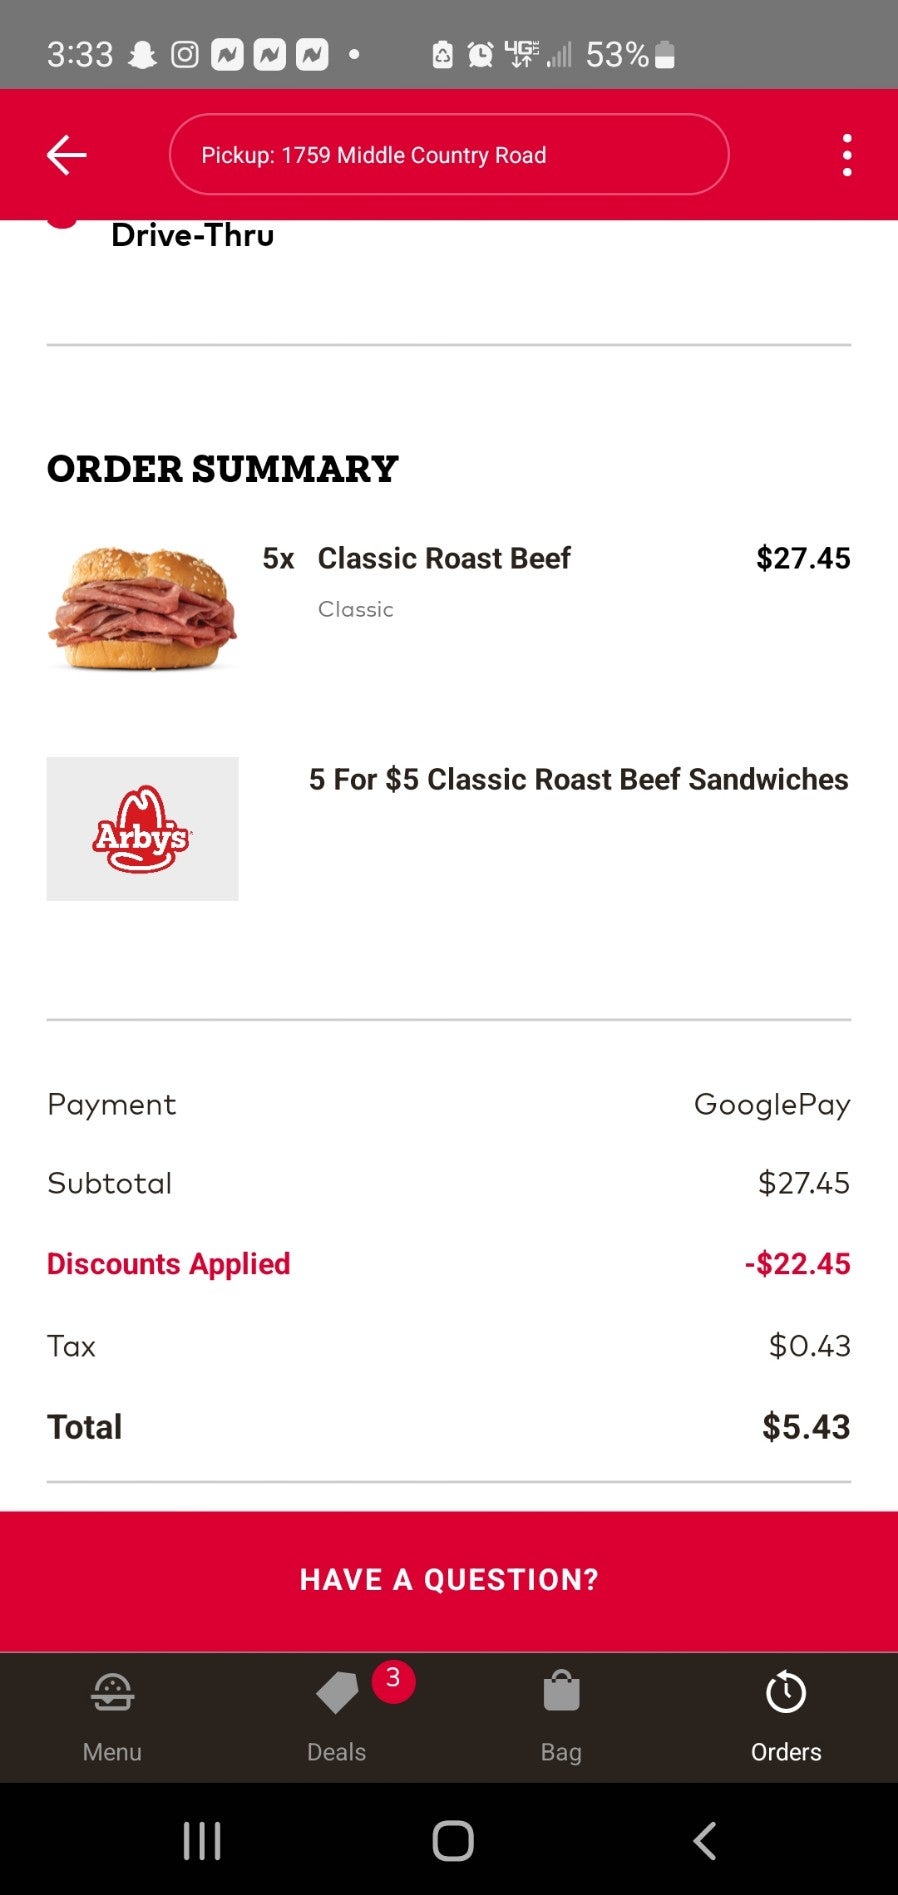Screen dimensions: 898x1895
Task: Tap Android recent apps button
Action: pos(202,1840)
